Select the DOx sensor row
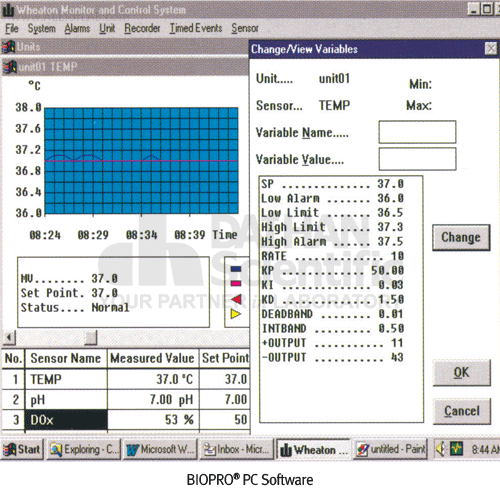The image size is (500, 500). (x=126, y=420)
